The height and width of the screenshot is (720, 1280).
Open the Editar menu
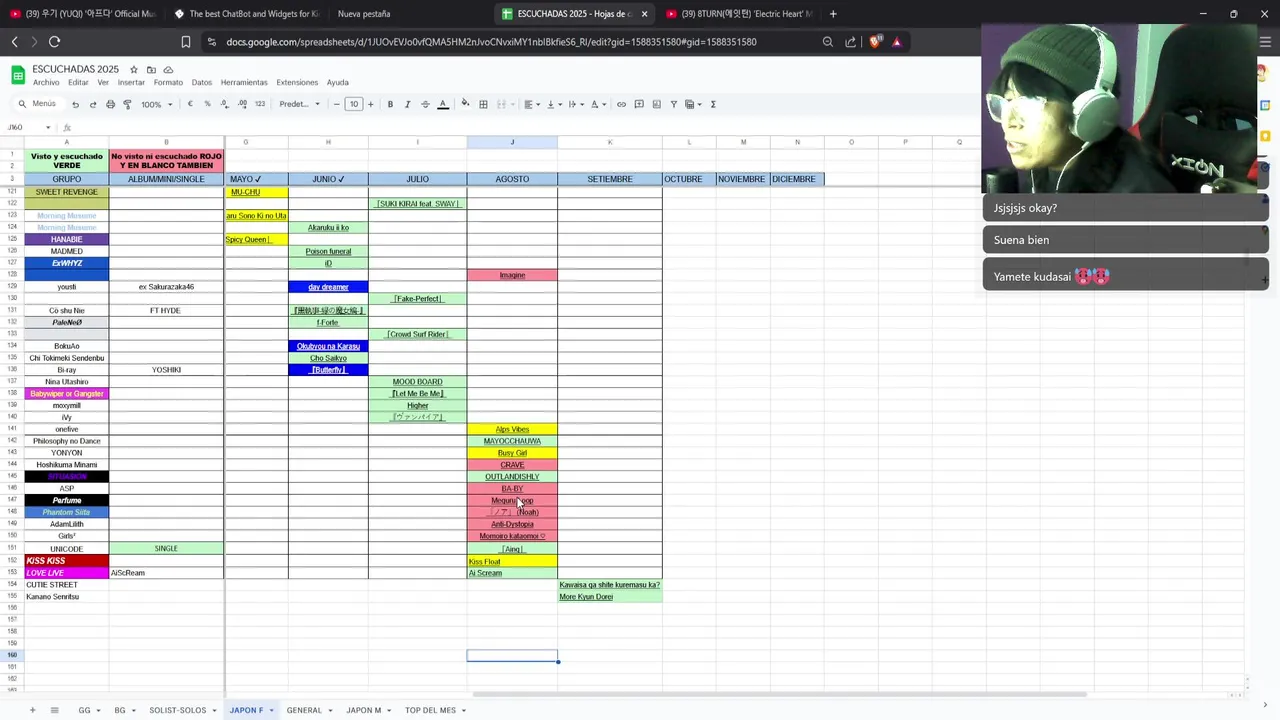pyautogui.click(x=78, y=82)
